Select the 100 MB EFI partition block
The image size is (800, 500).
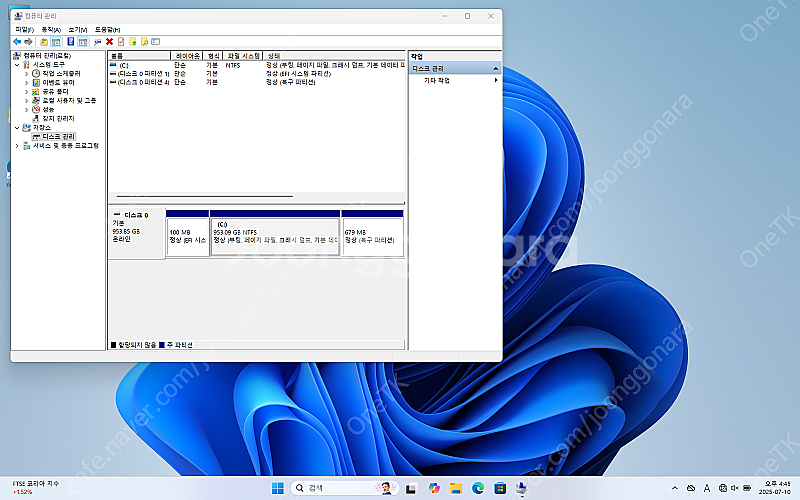point(187,233)
